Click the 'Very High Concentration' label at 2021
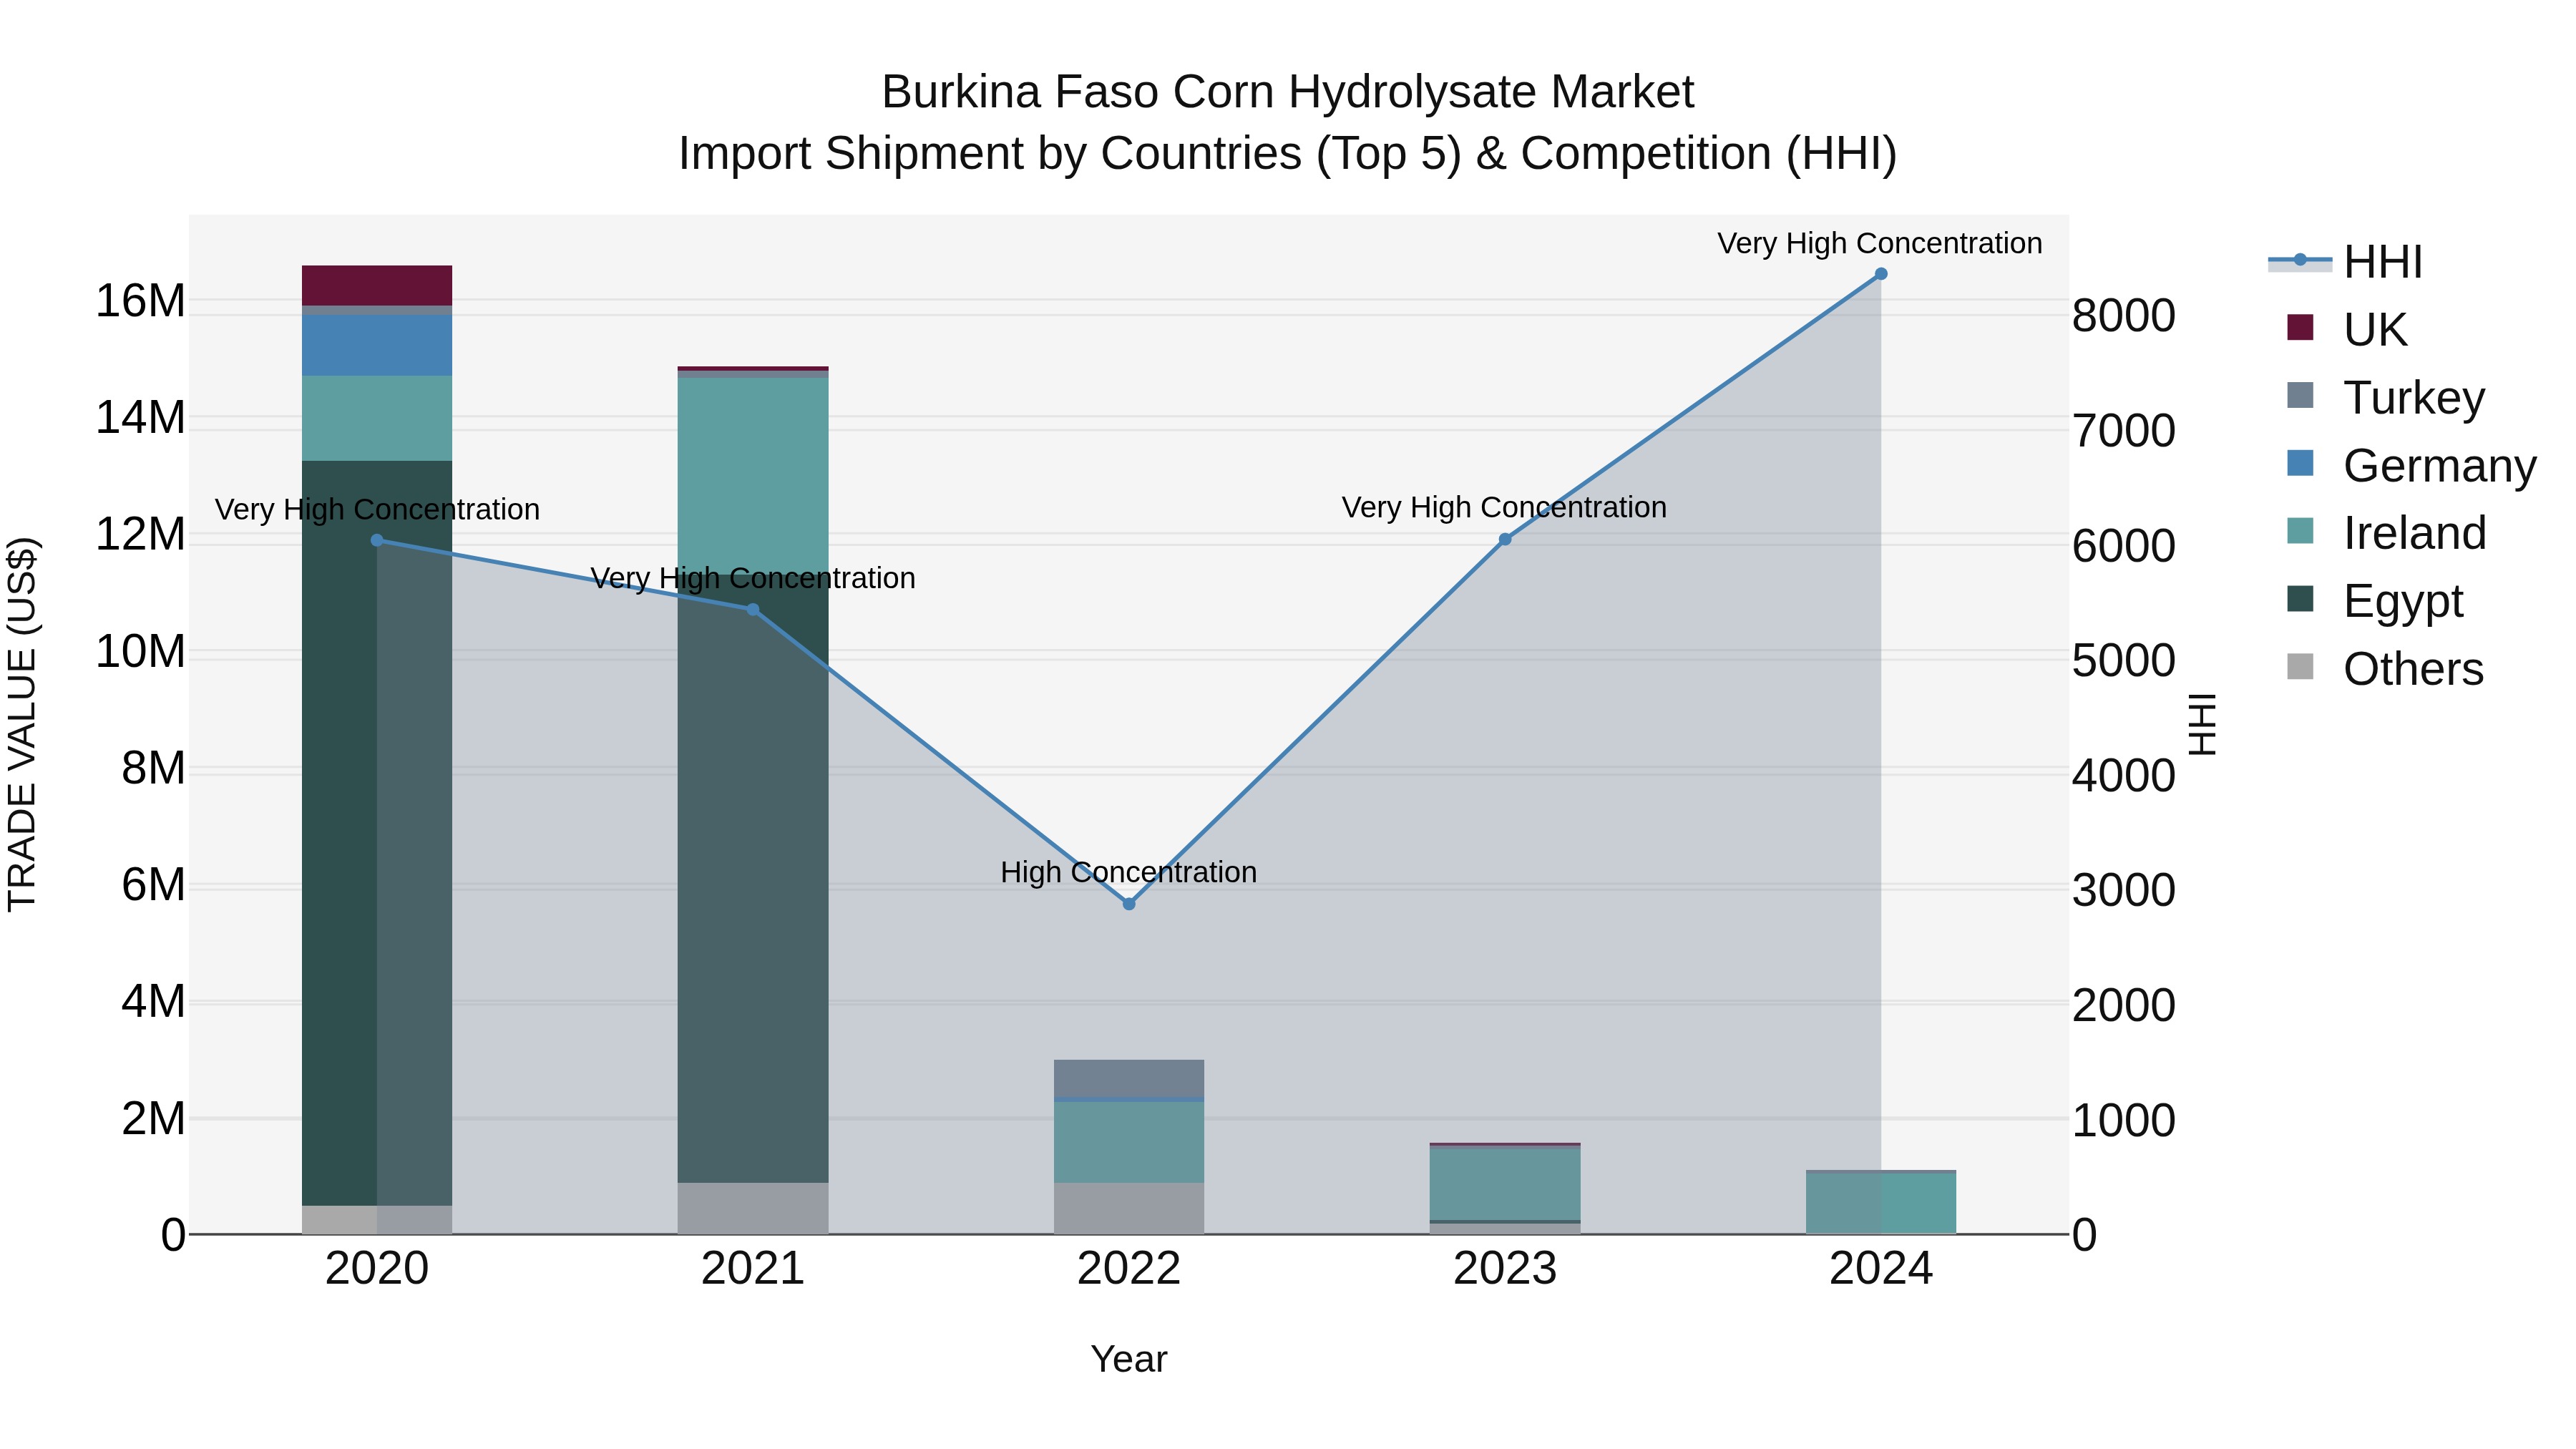Image resolution: width=2576 pixels, height=1449 pixels. tap(753, 578)
